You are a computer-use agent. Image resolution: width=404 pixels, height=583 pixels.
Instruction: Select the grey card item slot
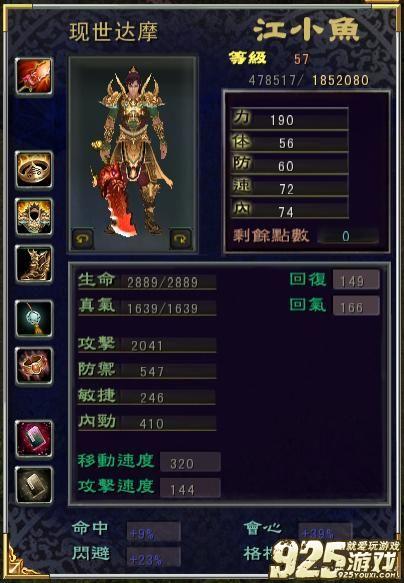click(34, 485)
